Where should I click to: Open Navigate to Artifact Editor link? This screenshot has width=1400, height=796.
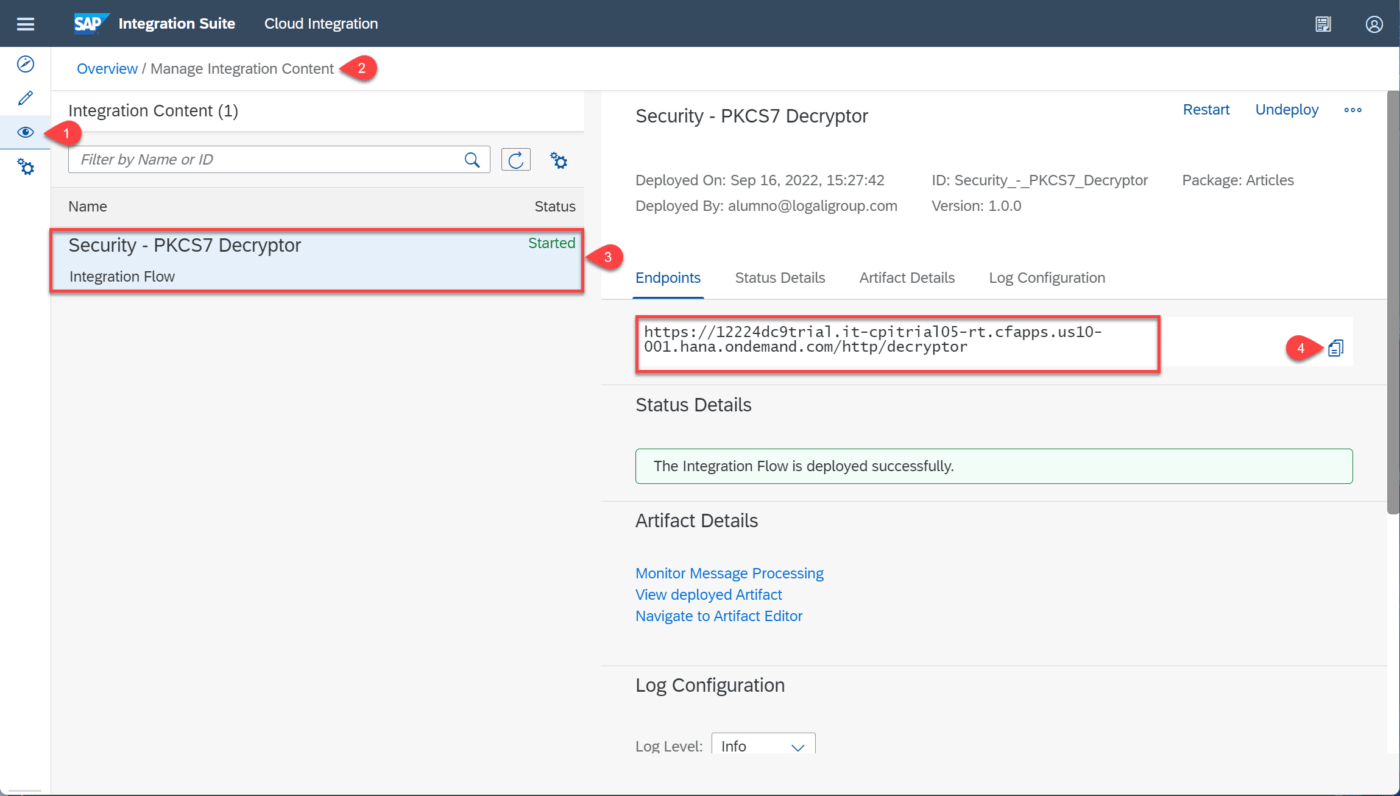tap(719, 616)
